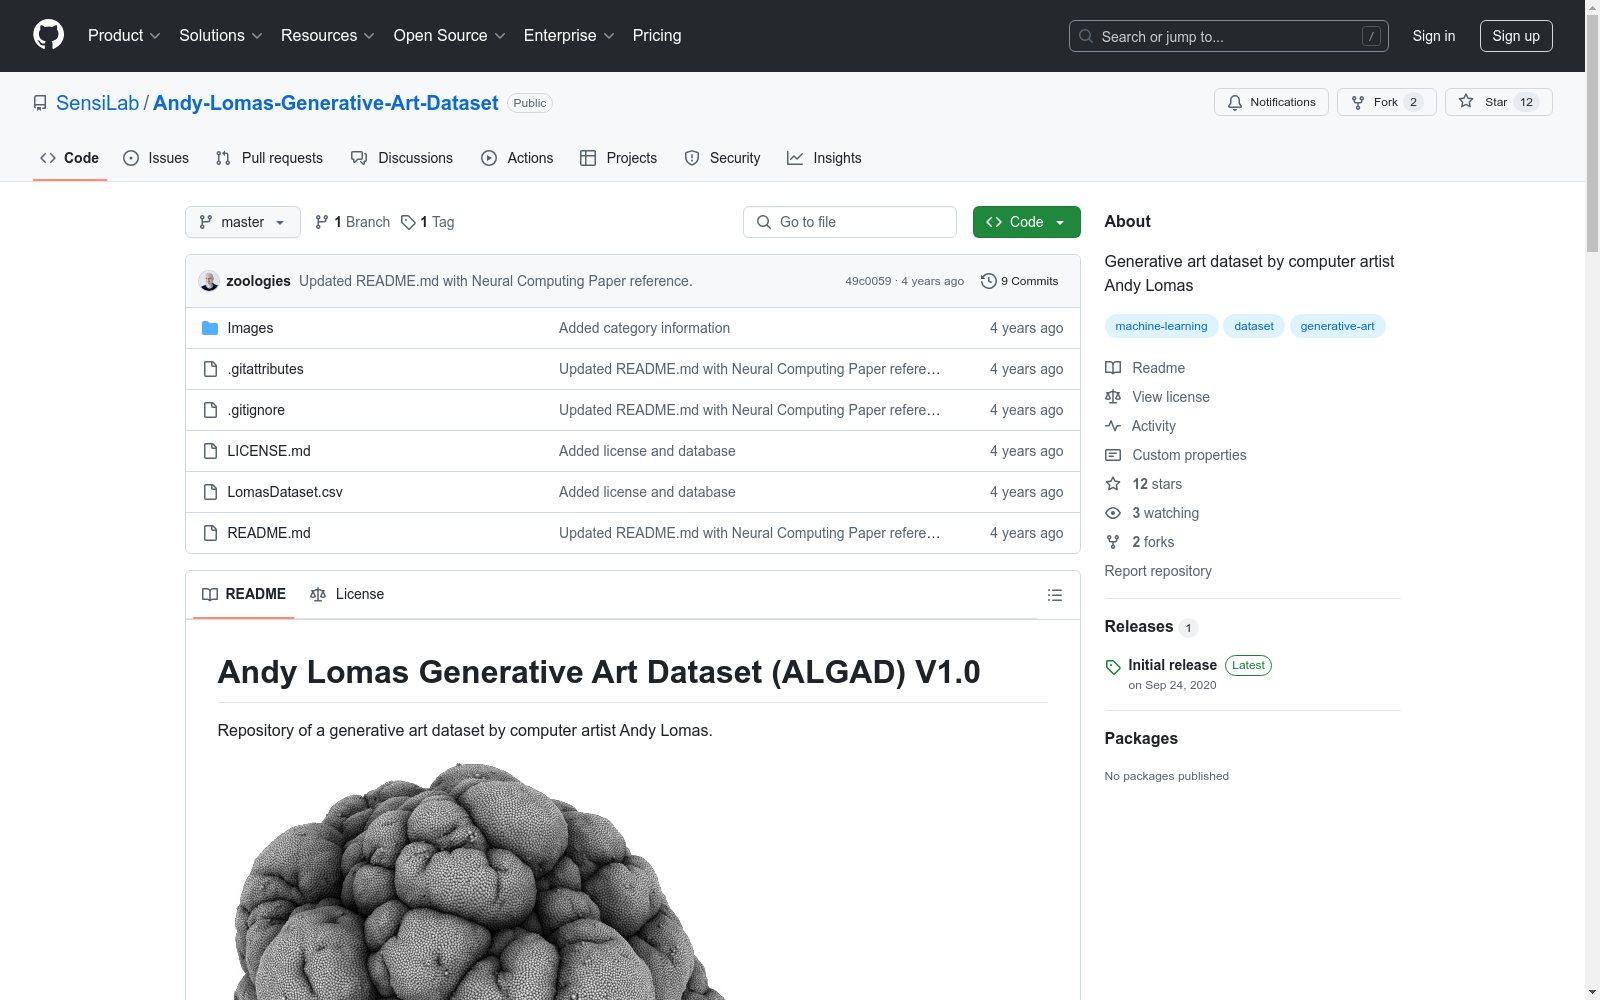Image resolution: width=1600 pixels, height=1000 pixels.
Task: Click the Sign up button
Action: [1516, 36]
